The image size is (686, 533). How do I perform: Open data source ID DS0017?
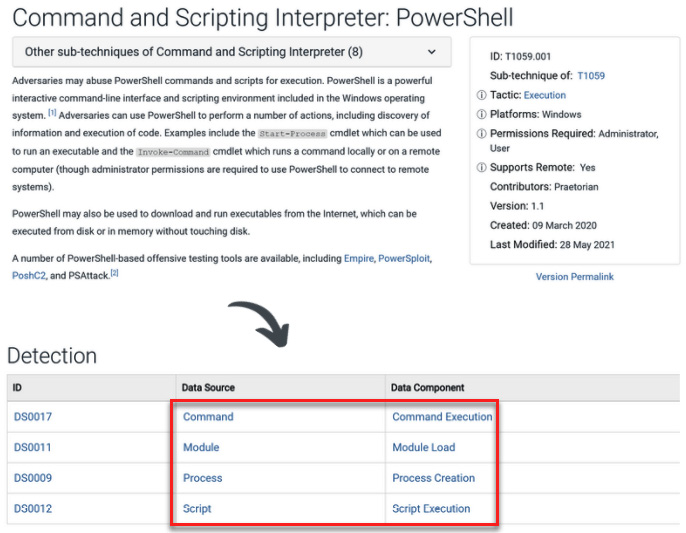coord(33,417)
